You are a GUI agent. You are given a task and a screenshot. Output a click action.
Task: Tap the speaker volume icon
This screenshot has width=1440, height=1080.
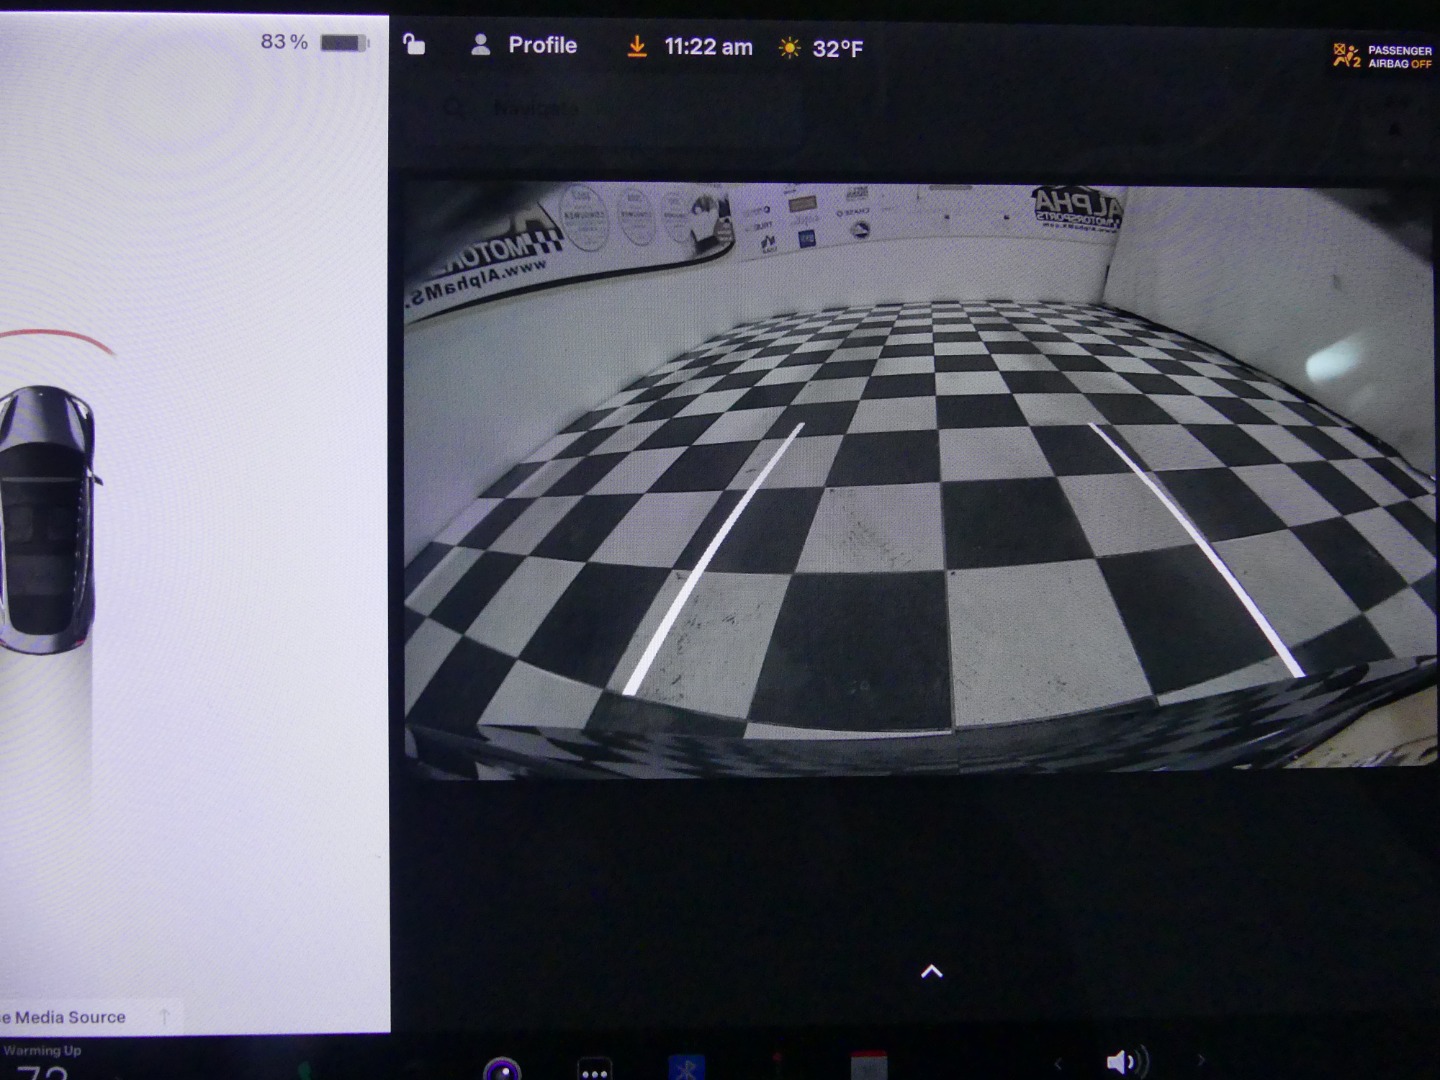point(1124,1062)
